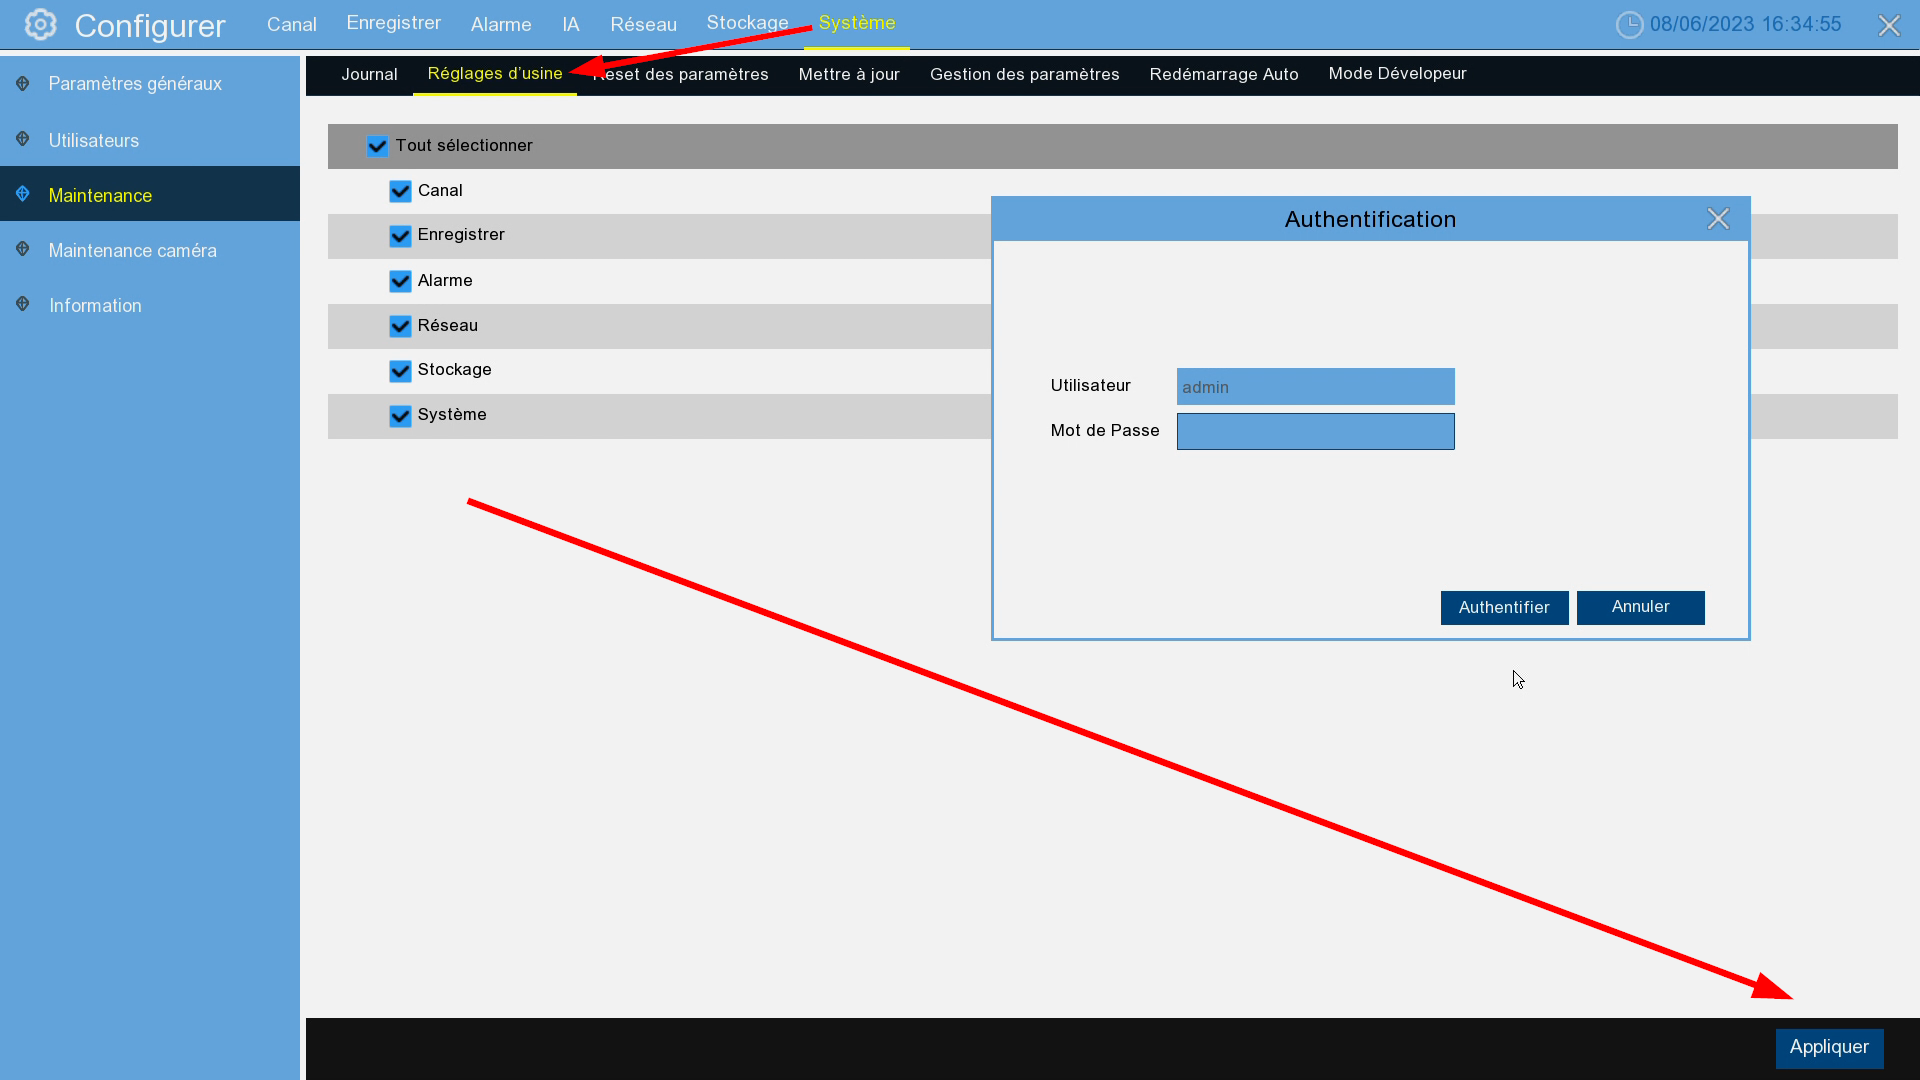Disable the Stockage checkbox
This screenshot has width=1920, height=1080.
[400, 371]
